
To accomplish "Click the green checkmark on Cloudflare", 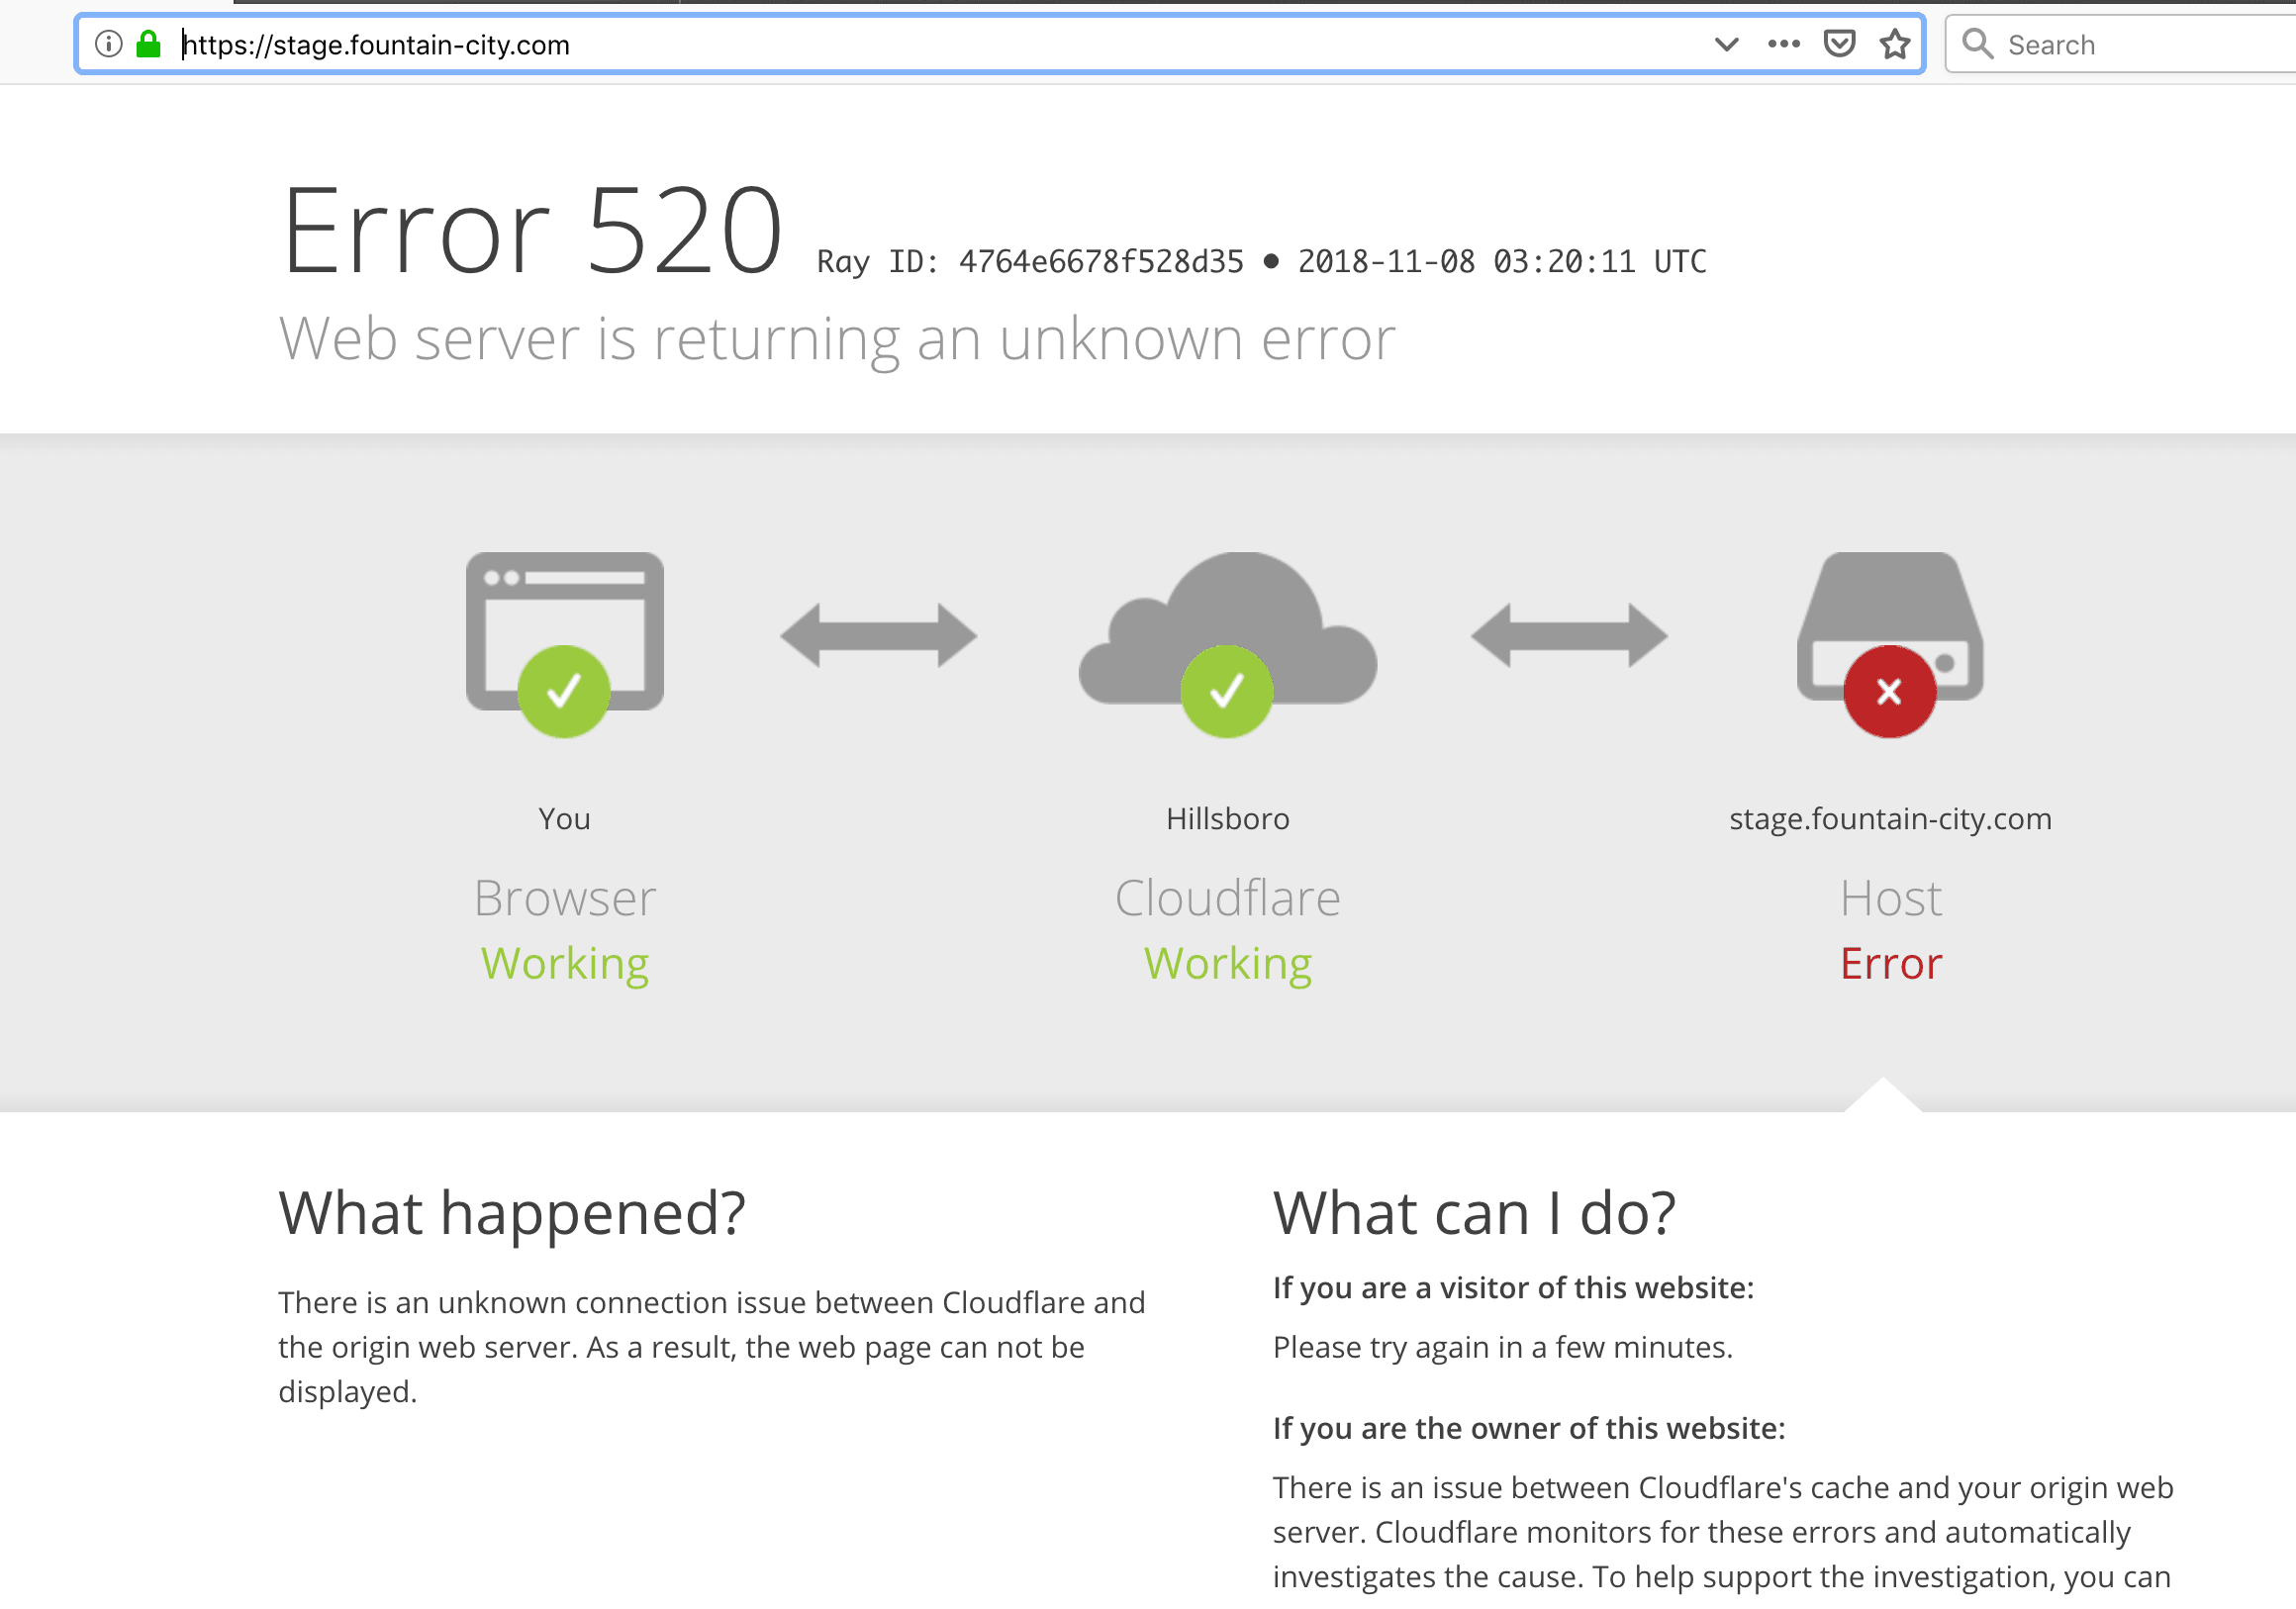I will [1226, 690].
